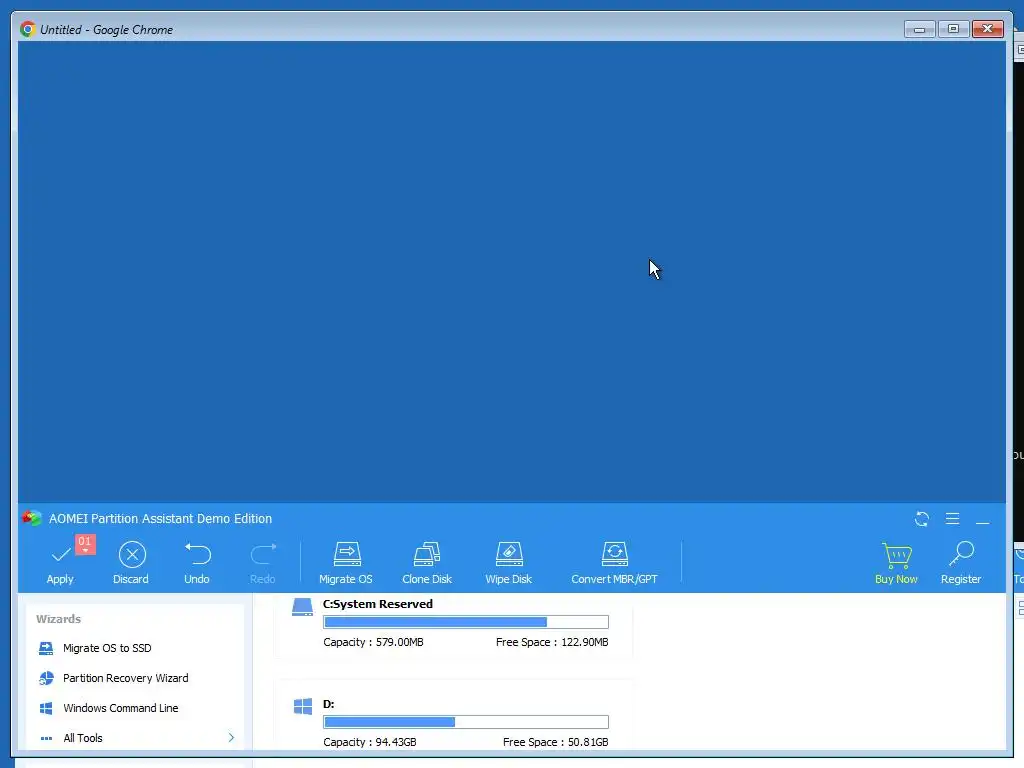Click the All Tools three-dots icon
1024x768 pixels.
(x=46, y=739)
